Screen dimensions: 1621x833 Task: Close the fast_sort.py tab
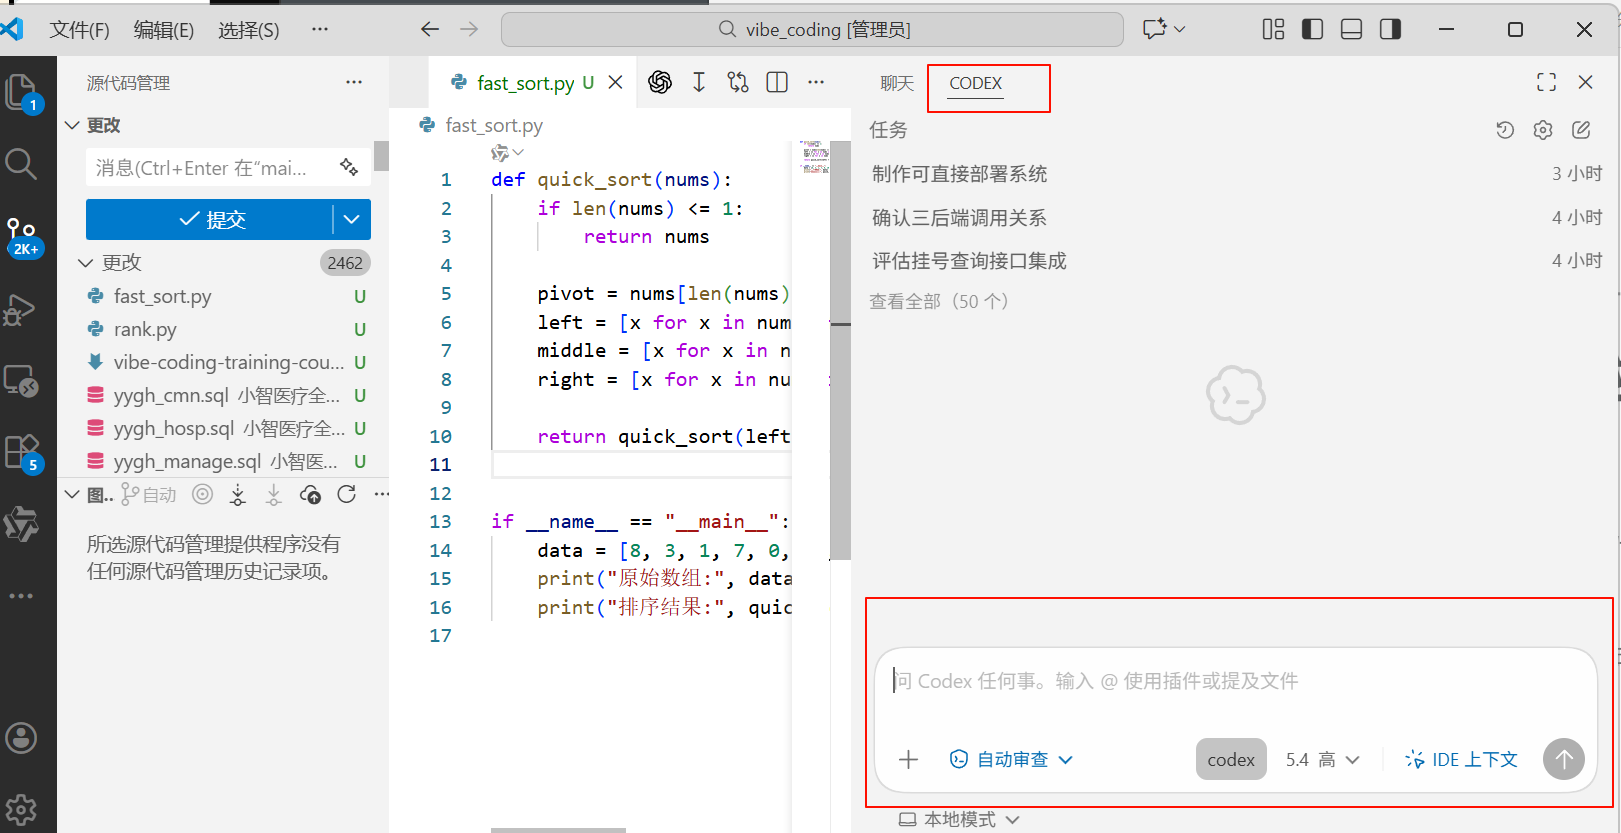click(615, 82)
